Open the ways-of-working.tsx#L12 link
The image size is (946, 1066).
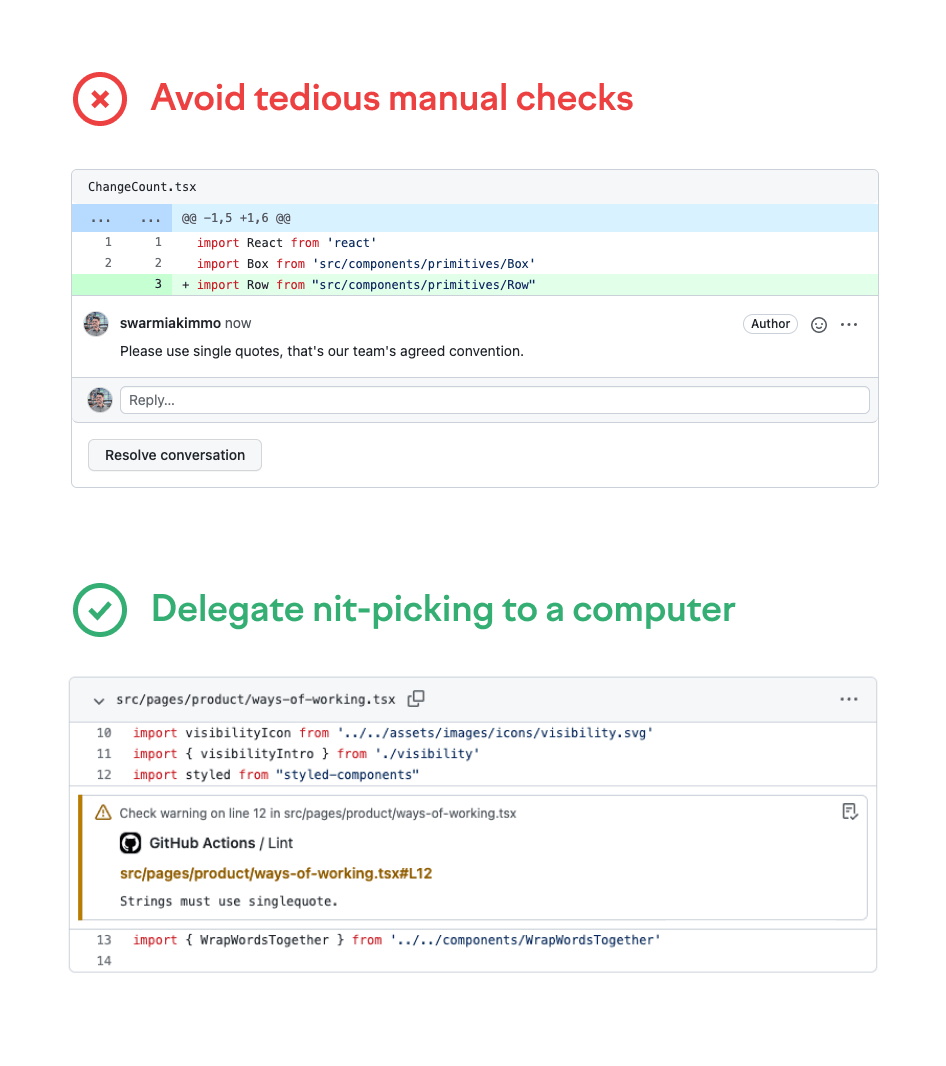[x=275, y=873]
